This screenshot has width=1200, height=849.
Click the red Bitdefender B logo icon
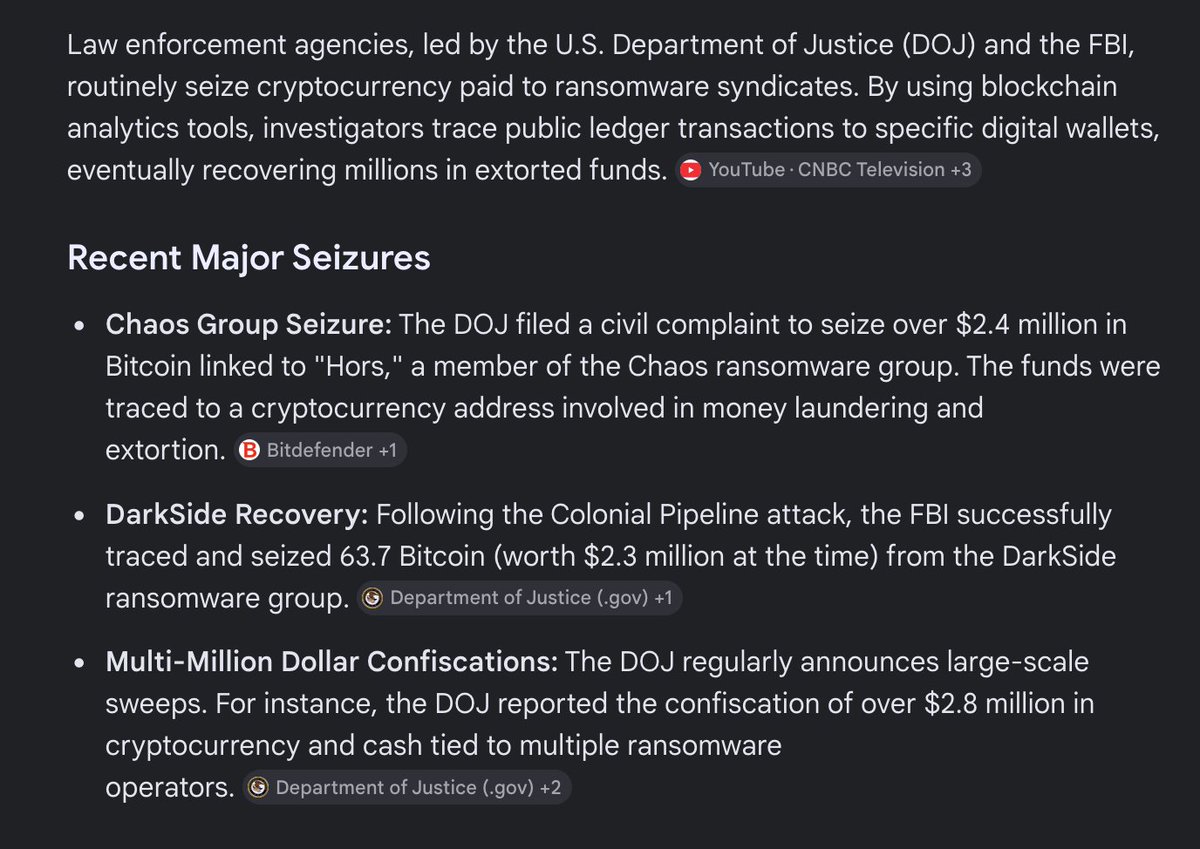pos(249,451)
